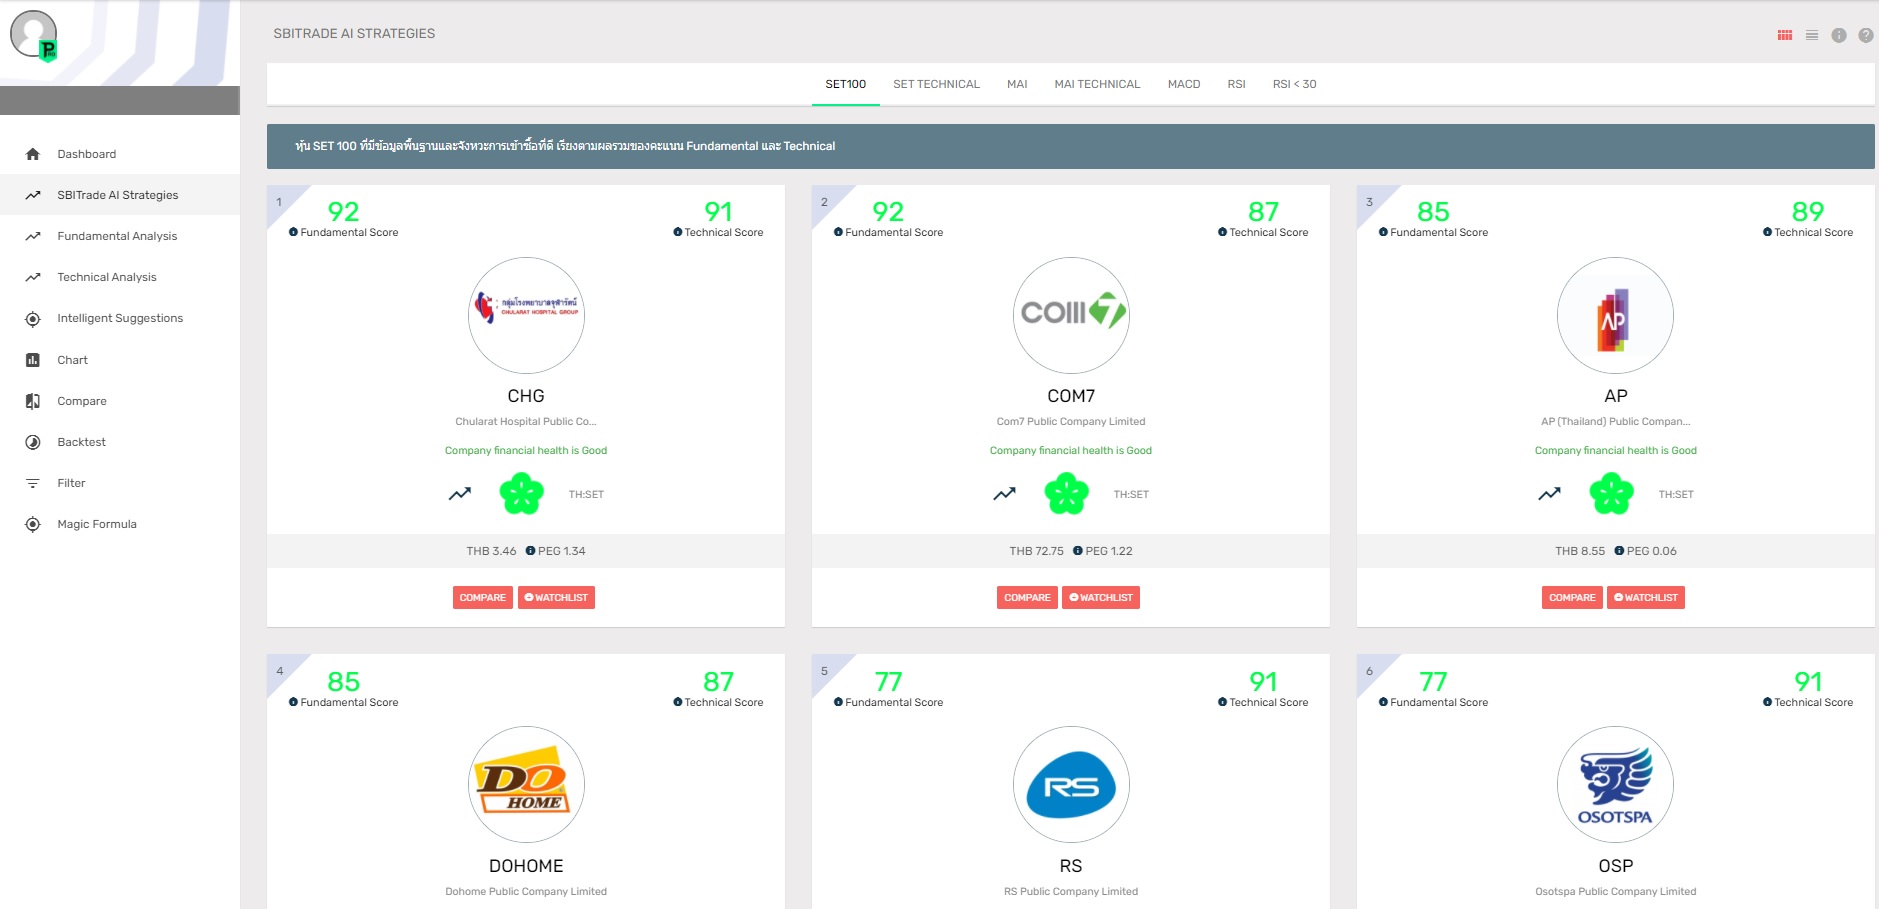Click DOHOME Fundamental Score info icon

(x=293, y=702)
